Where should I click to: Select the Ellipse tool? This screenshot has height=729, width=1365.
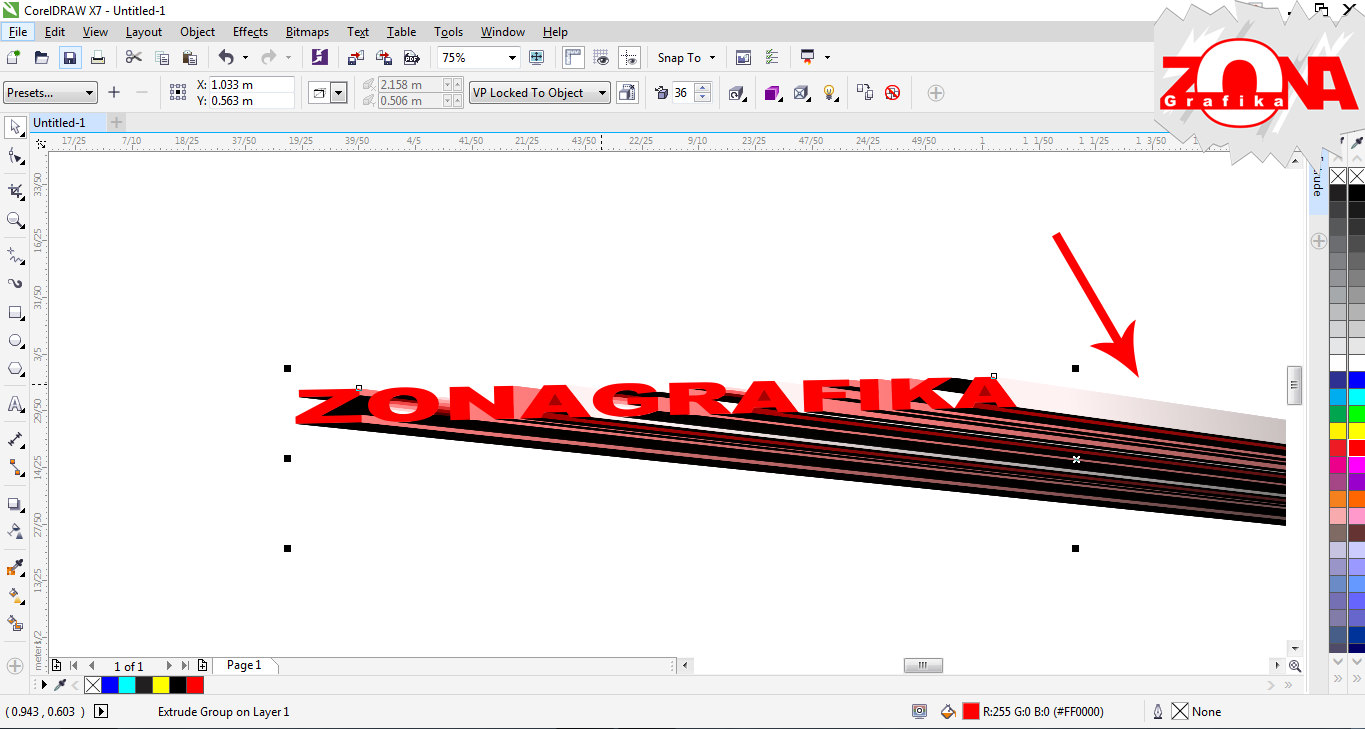coord(15,340)
